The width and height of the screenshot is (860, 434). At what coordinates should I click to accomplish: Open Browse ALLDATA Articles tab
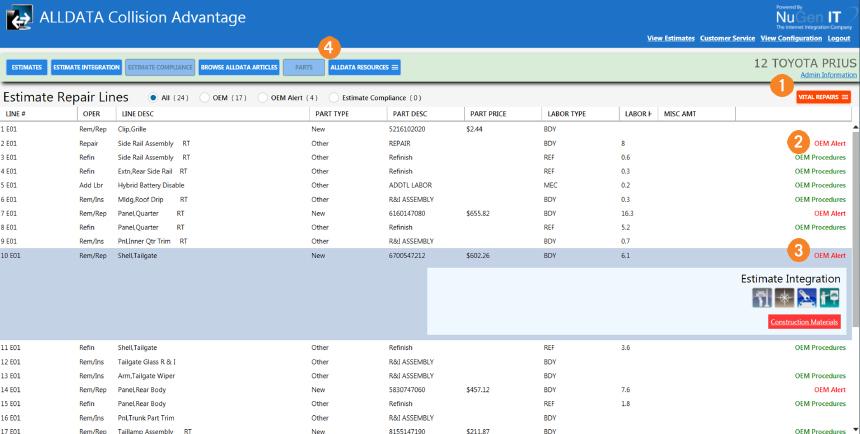pos(239,67)
